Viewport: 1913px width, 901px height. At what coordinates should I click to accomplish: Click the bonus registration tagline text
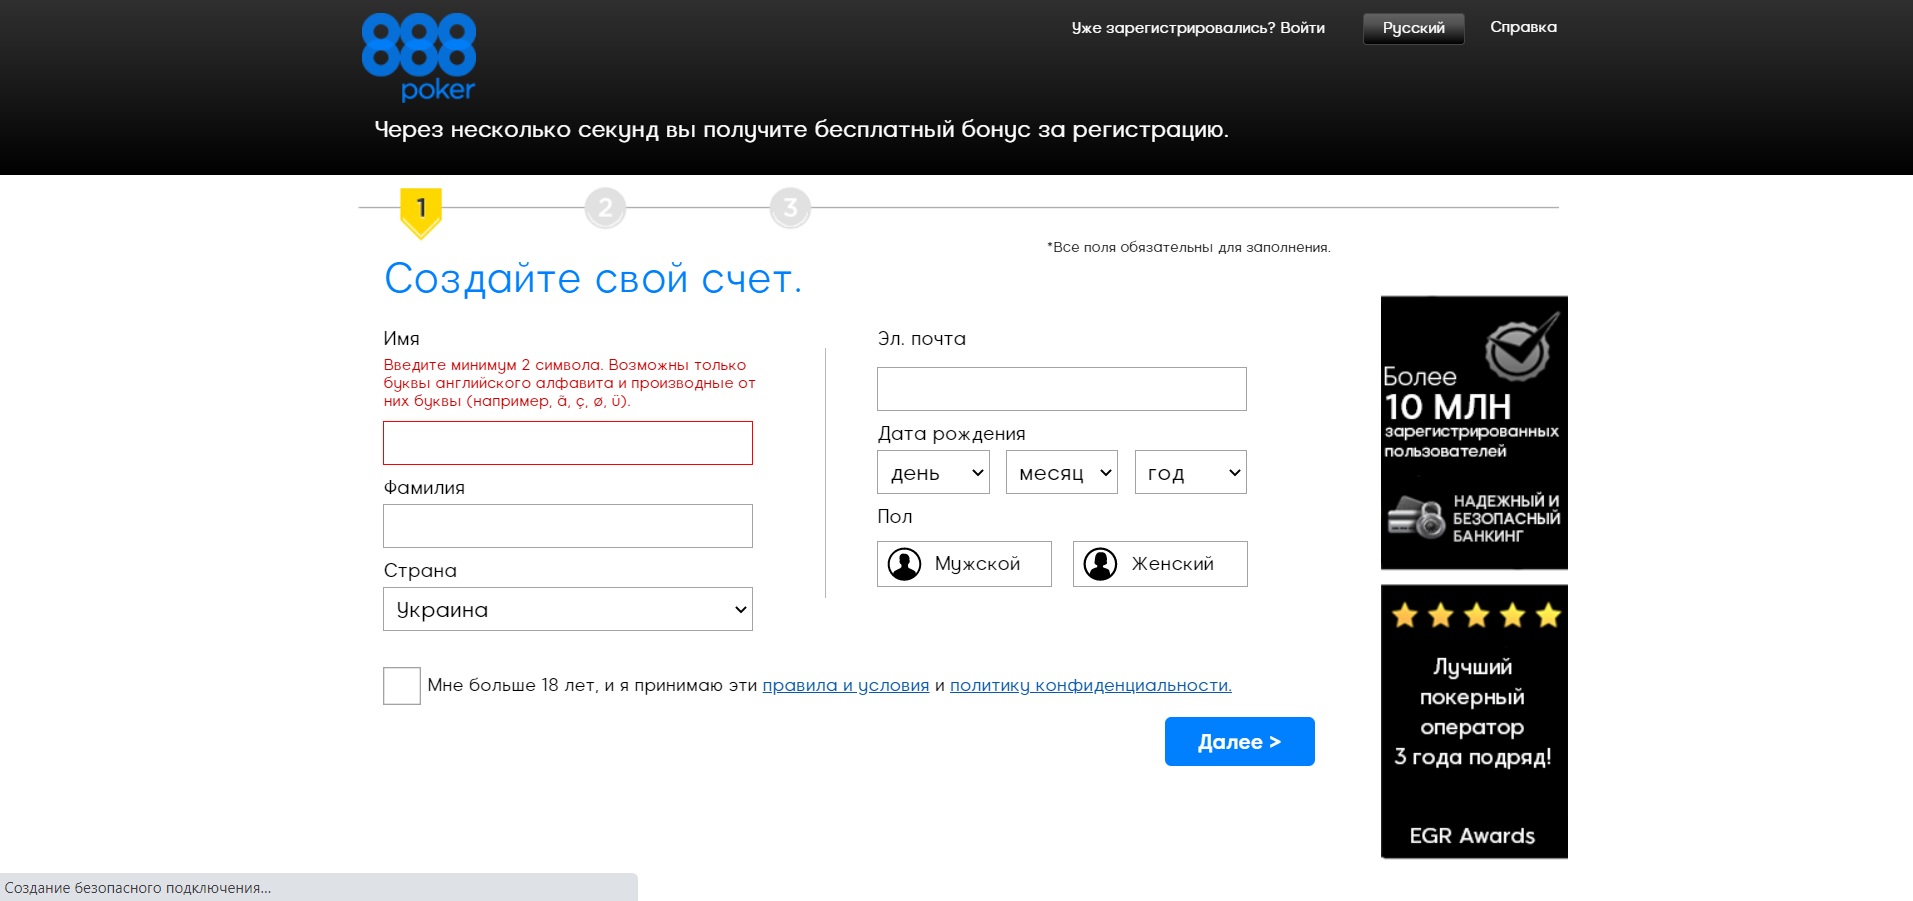802,130
